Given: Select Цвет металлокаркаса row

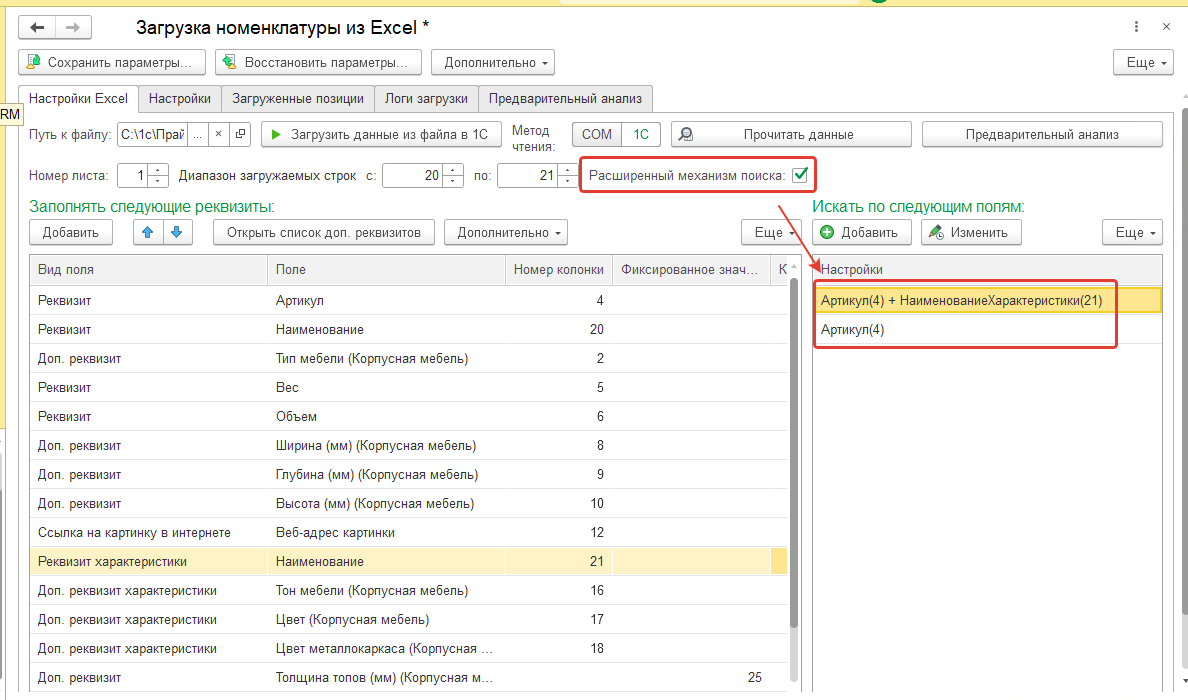Looking at the screenshot, I should click(x=409, y=648).
